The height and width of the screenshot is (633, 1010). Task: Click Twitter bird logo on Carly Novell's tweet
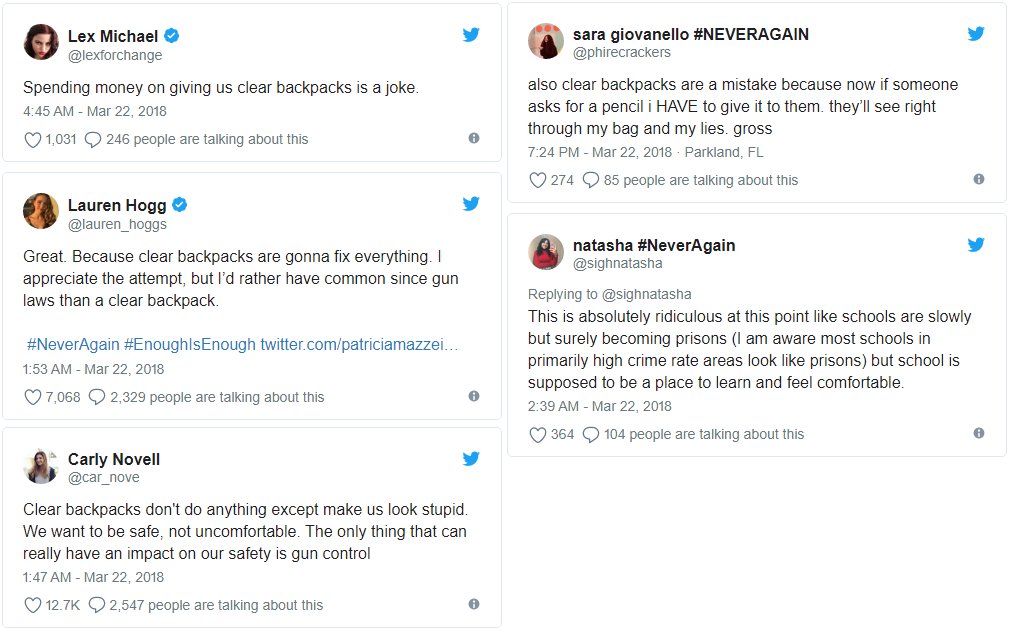click(x=471, y=459)
